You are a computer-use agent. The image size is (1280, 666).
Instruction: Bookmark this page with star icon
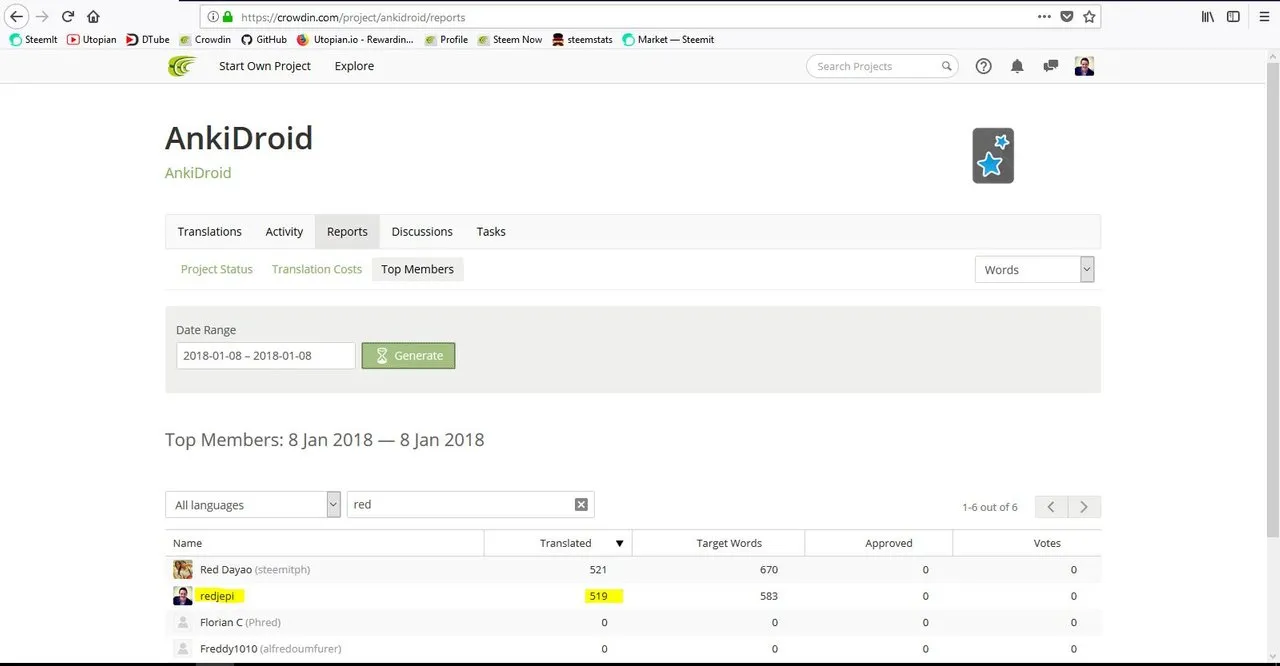pos(1089,17)
